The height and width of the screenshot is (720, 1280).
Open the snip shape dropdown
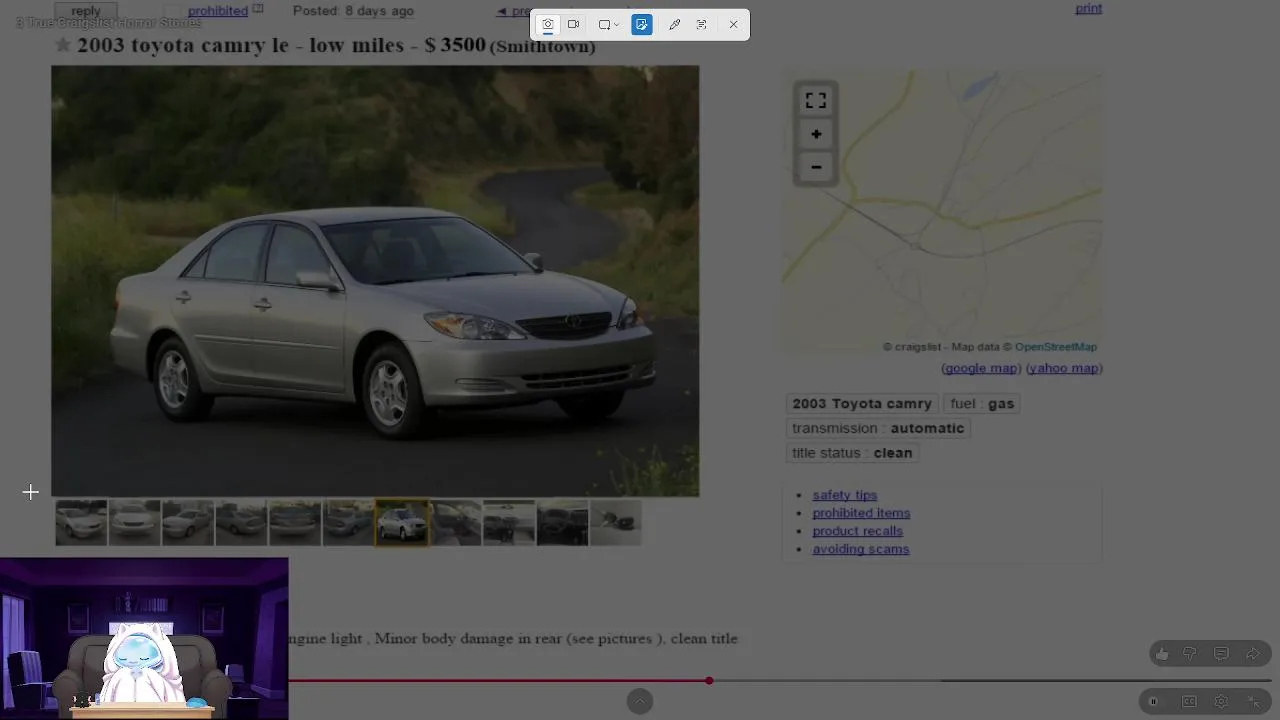point(608,24)
